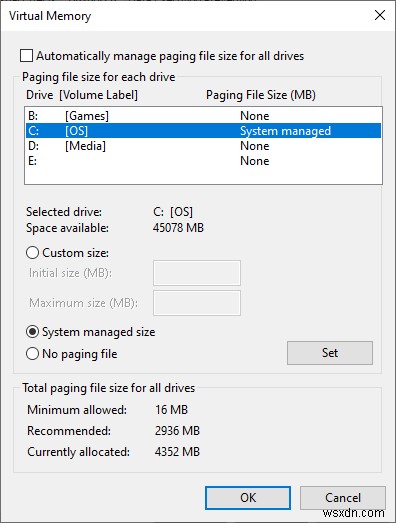The height and width of the screenshot is (523, 396).
Task: Click the 2936 MB recommended value
Action: (177, 431)
